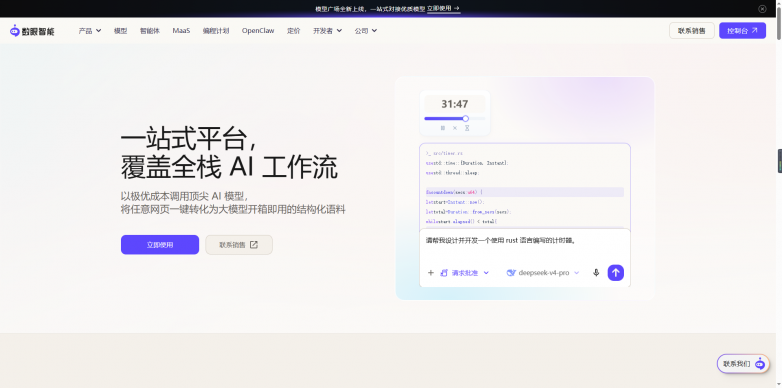Click the purple 立即使用 hero button
The width and height of the screenshot is (782, 388).
click(160, 245)
